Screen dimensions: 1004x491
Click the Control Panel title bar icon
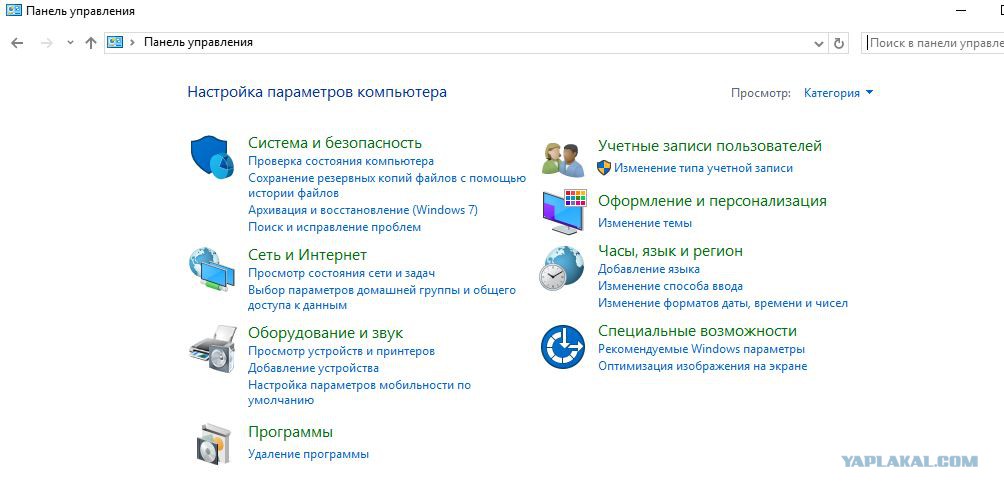[x=13, y=11]
